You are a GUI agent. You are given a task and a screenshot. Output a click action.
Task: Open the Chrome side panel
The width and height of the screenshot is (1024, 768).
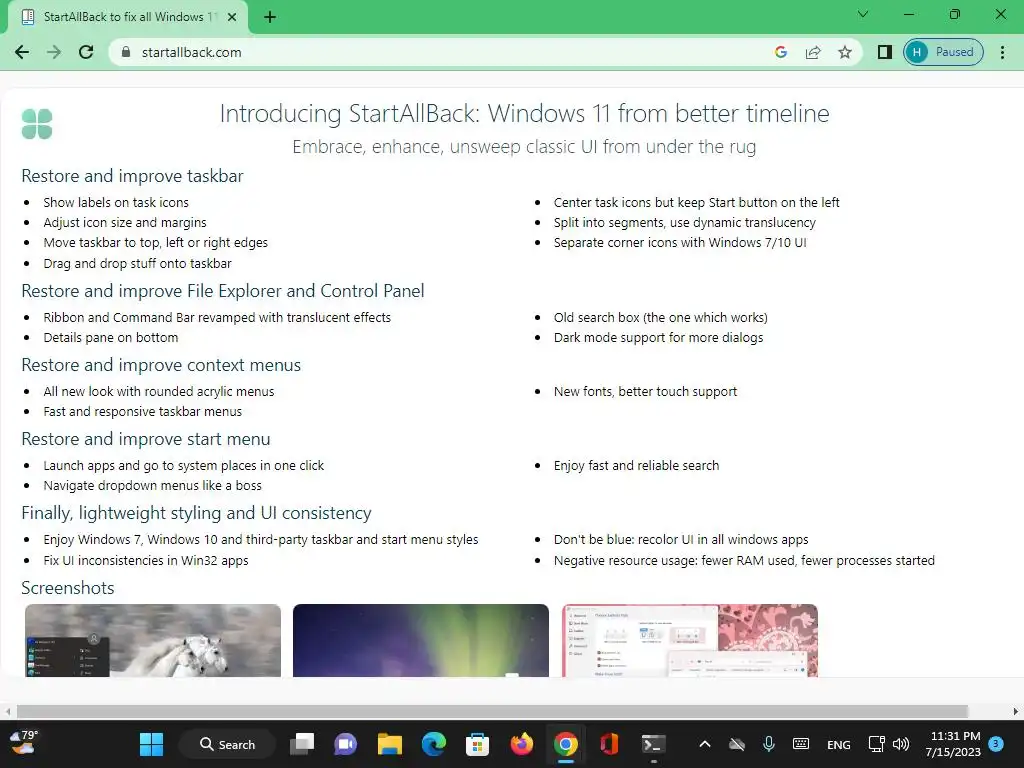click(885, 52)
